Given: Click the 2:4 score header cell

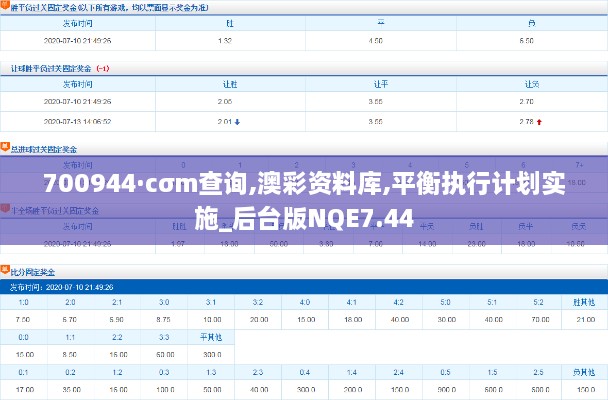Looking at the screenshot, I should [399, 372].
